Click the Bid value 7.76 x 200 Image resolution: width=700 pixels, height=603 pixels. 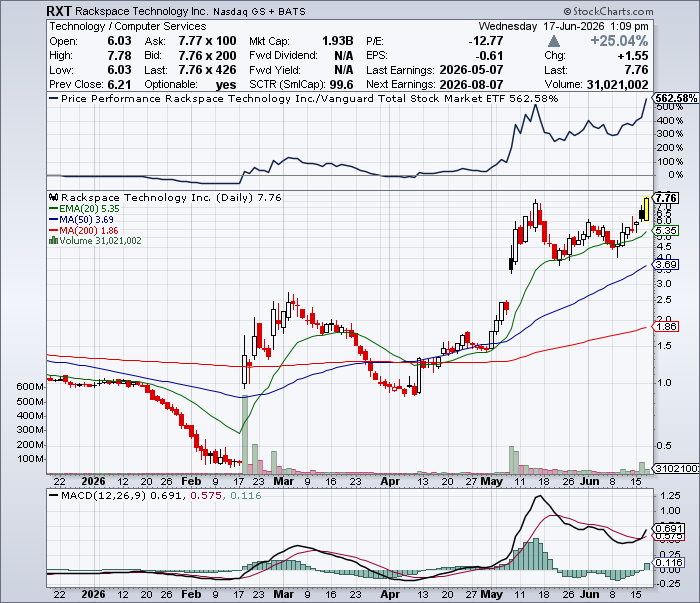(x=207, y=56)
